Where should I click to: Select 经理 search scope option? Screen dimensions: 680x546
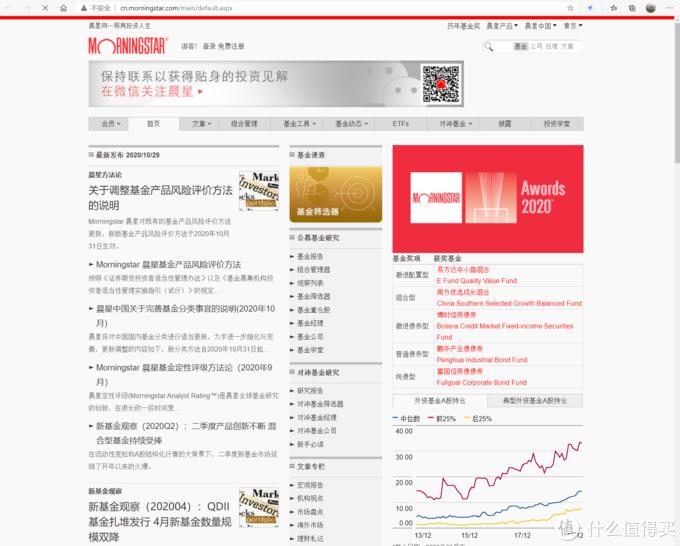click(551, 46)
